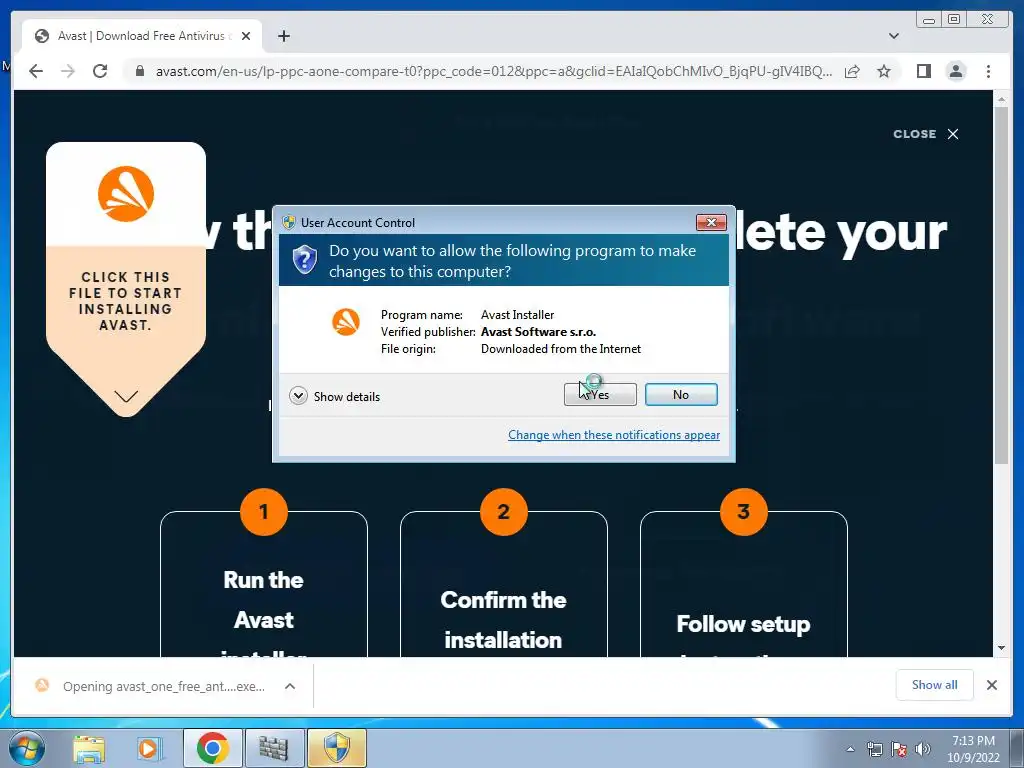
Task: Click Action Center flag tray icon
Action: 899,749
